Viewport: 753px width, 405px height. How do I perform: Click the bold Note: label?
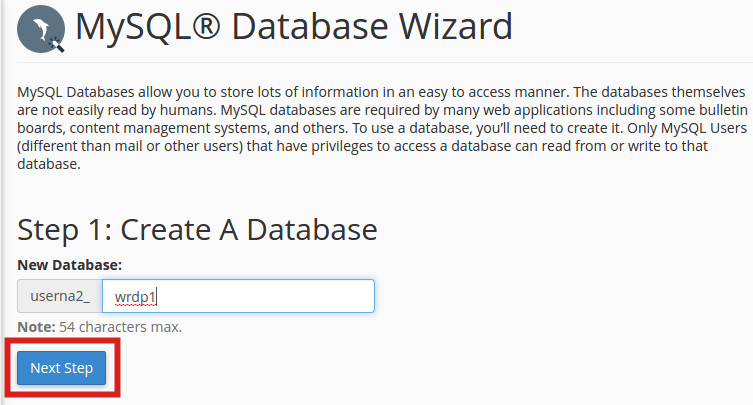pyautogui.click(x=35, y=327)
